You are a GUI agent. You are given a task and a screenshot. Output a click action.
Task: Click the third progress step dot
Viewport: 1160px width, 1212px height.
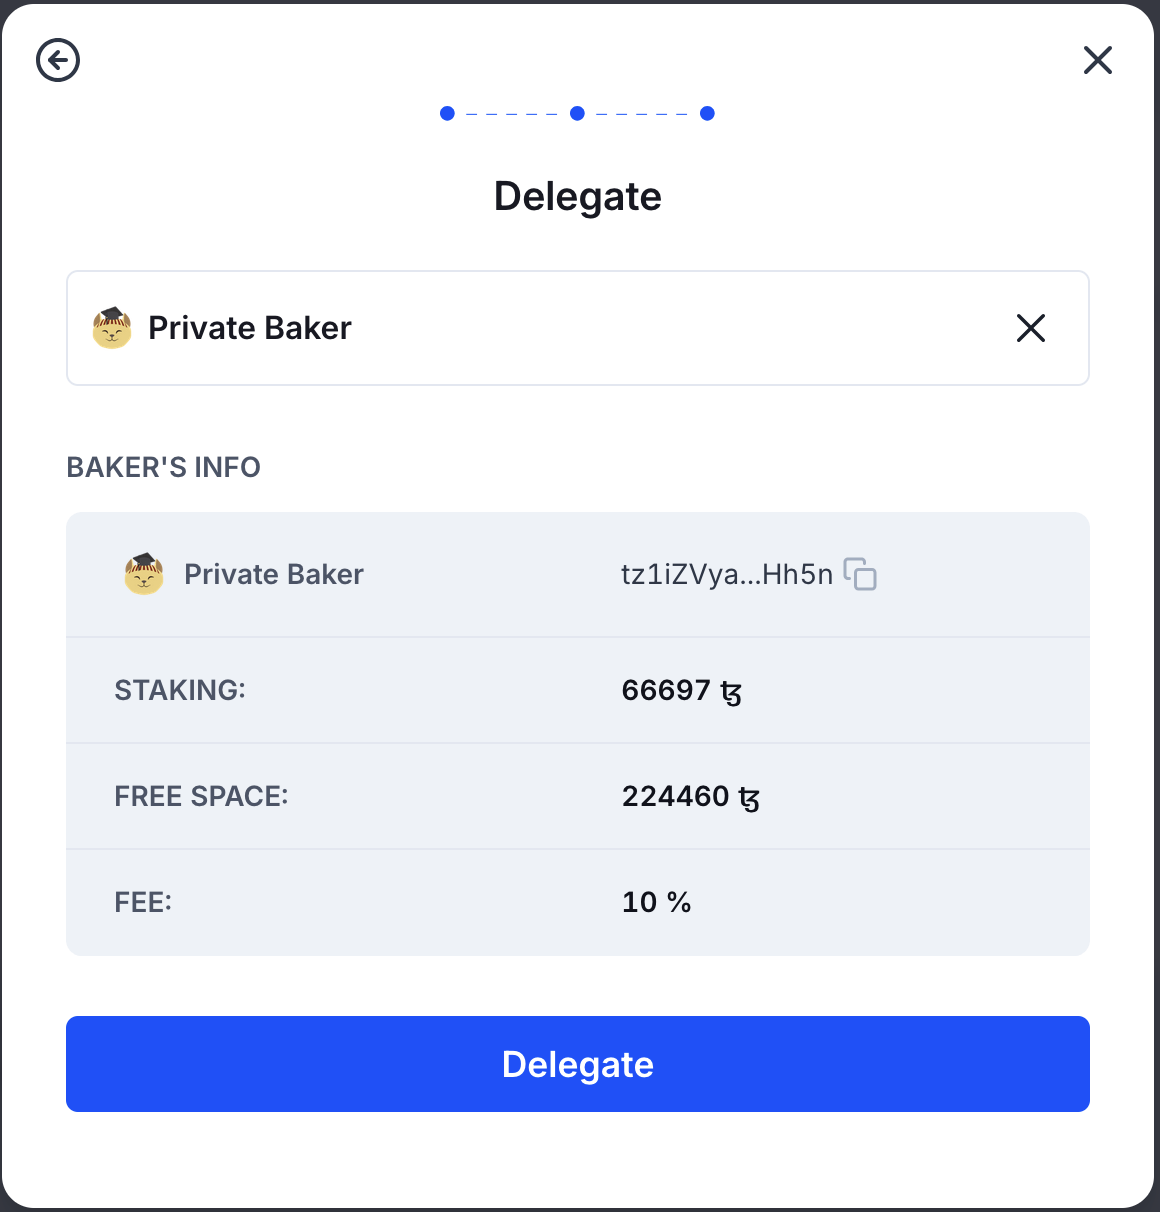coord(707,113)
